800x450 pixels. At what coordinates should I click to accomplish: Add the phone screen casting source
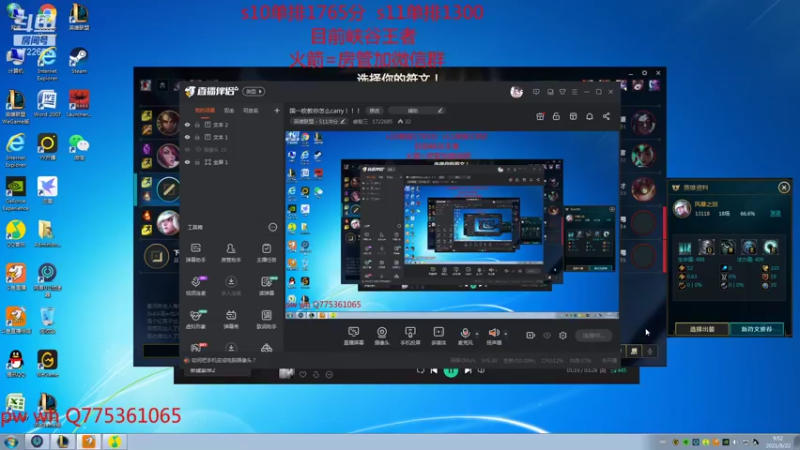[x=410, y=336]
